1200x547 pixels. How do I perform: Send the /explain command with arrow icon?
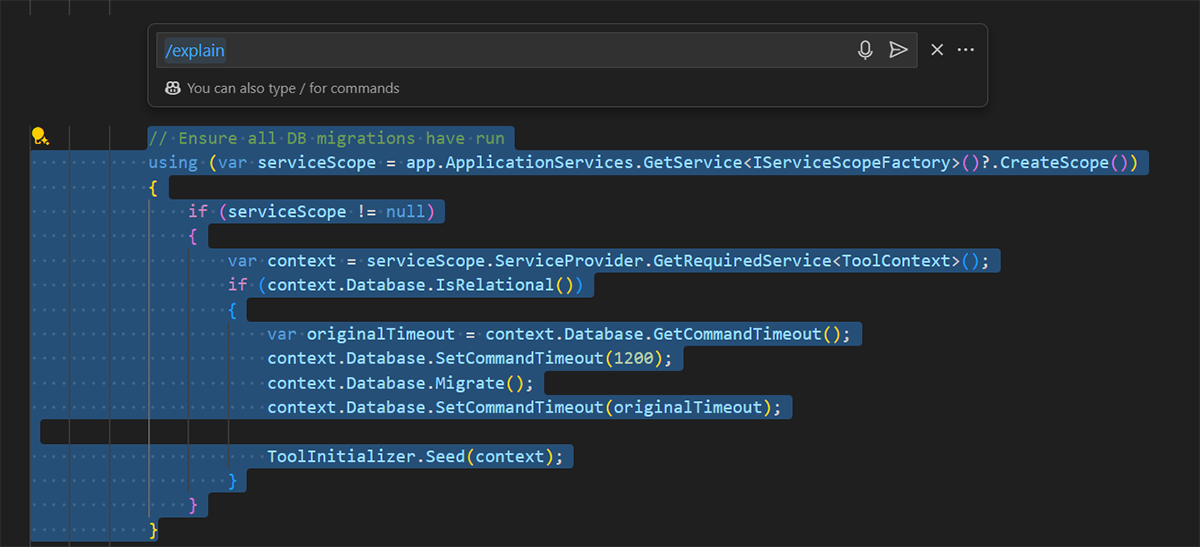click(x=898, y=50)
